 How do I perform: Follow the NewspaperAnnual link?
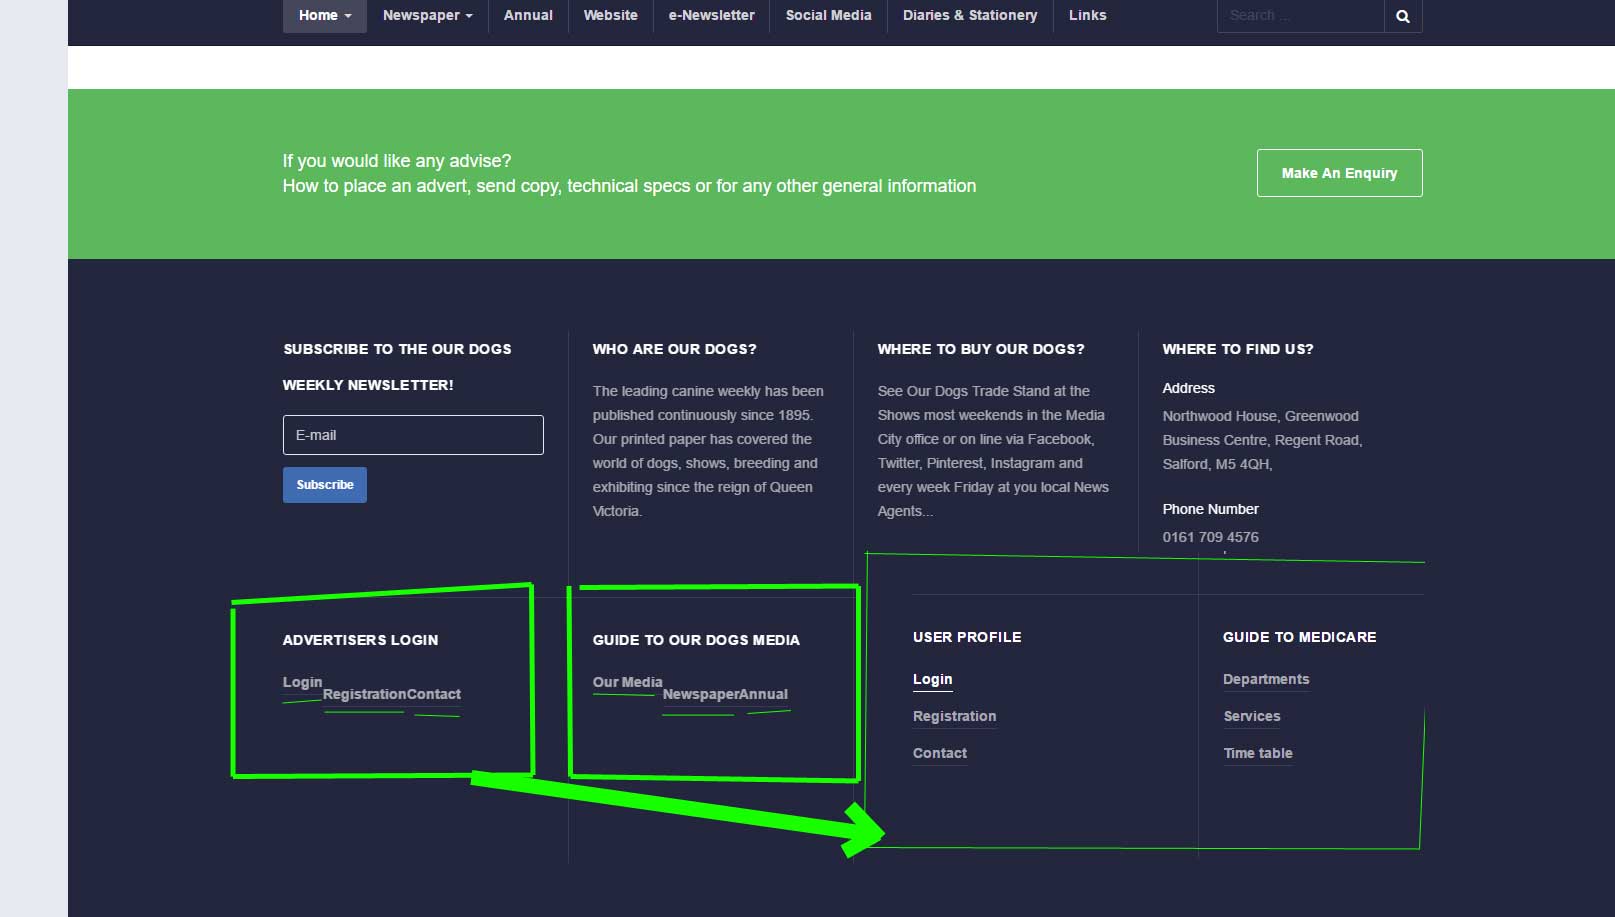click(x=725, y=694)
